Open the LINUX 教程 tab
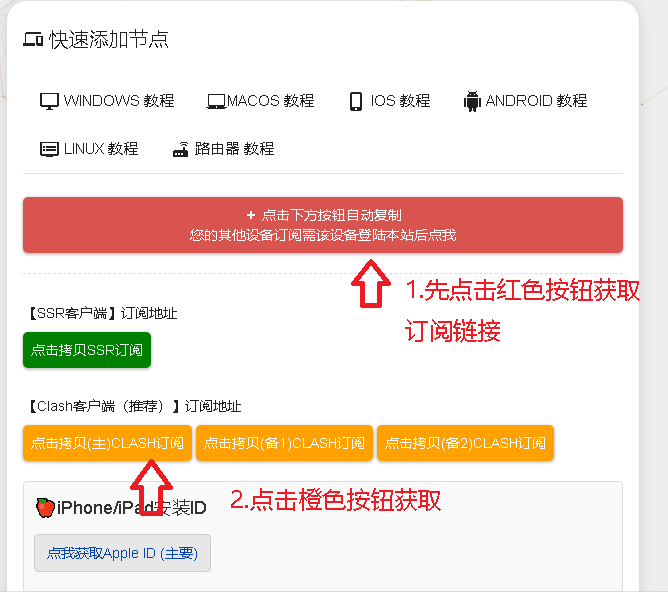The image size is (668, 592). (89, 149)
